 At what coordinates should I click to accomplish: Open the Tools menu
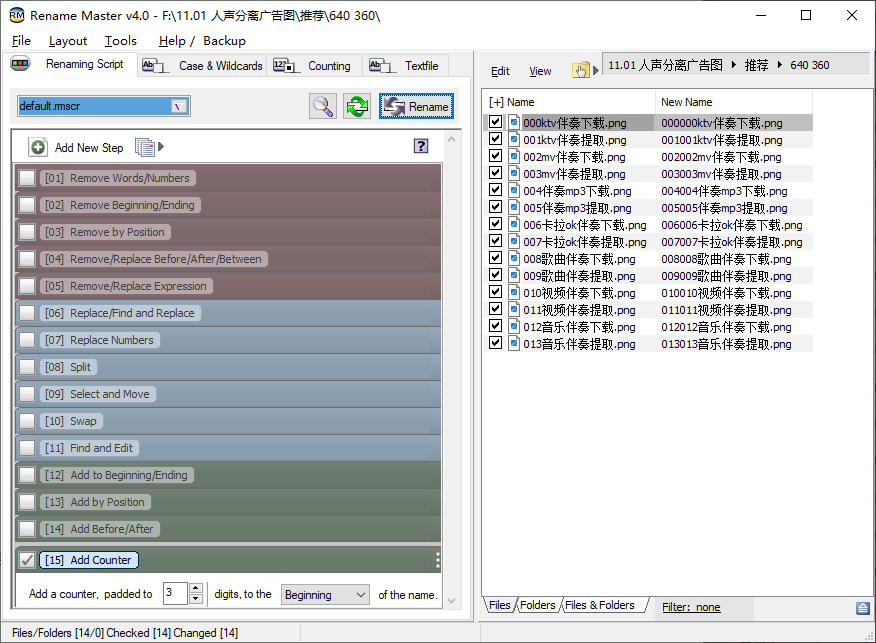pyautogui.click(x=121, y=41)
